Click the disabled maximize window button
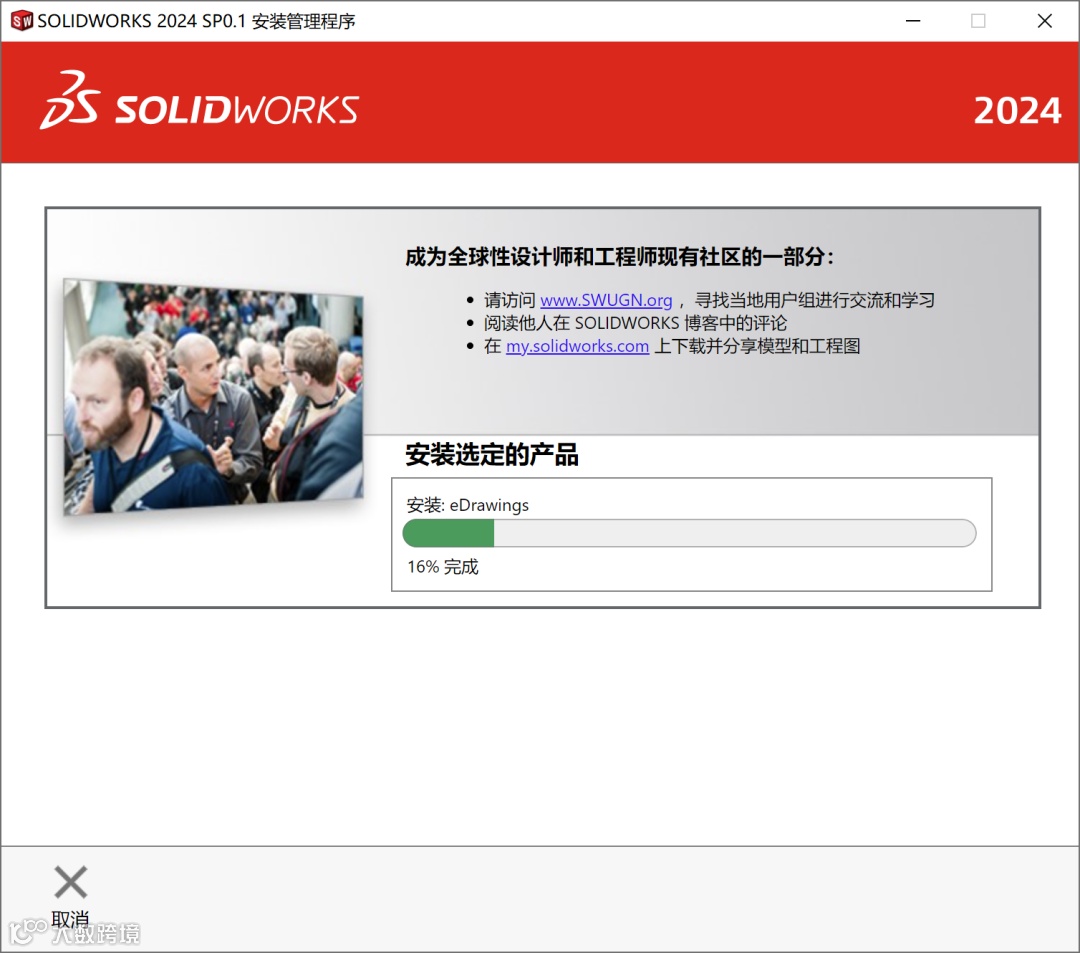 (978, 21)
